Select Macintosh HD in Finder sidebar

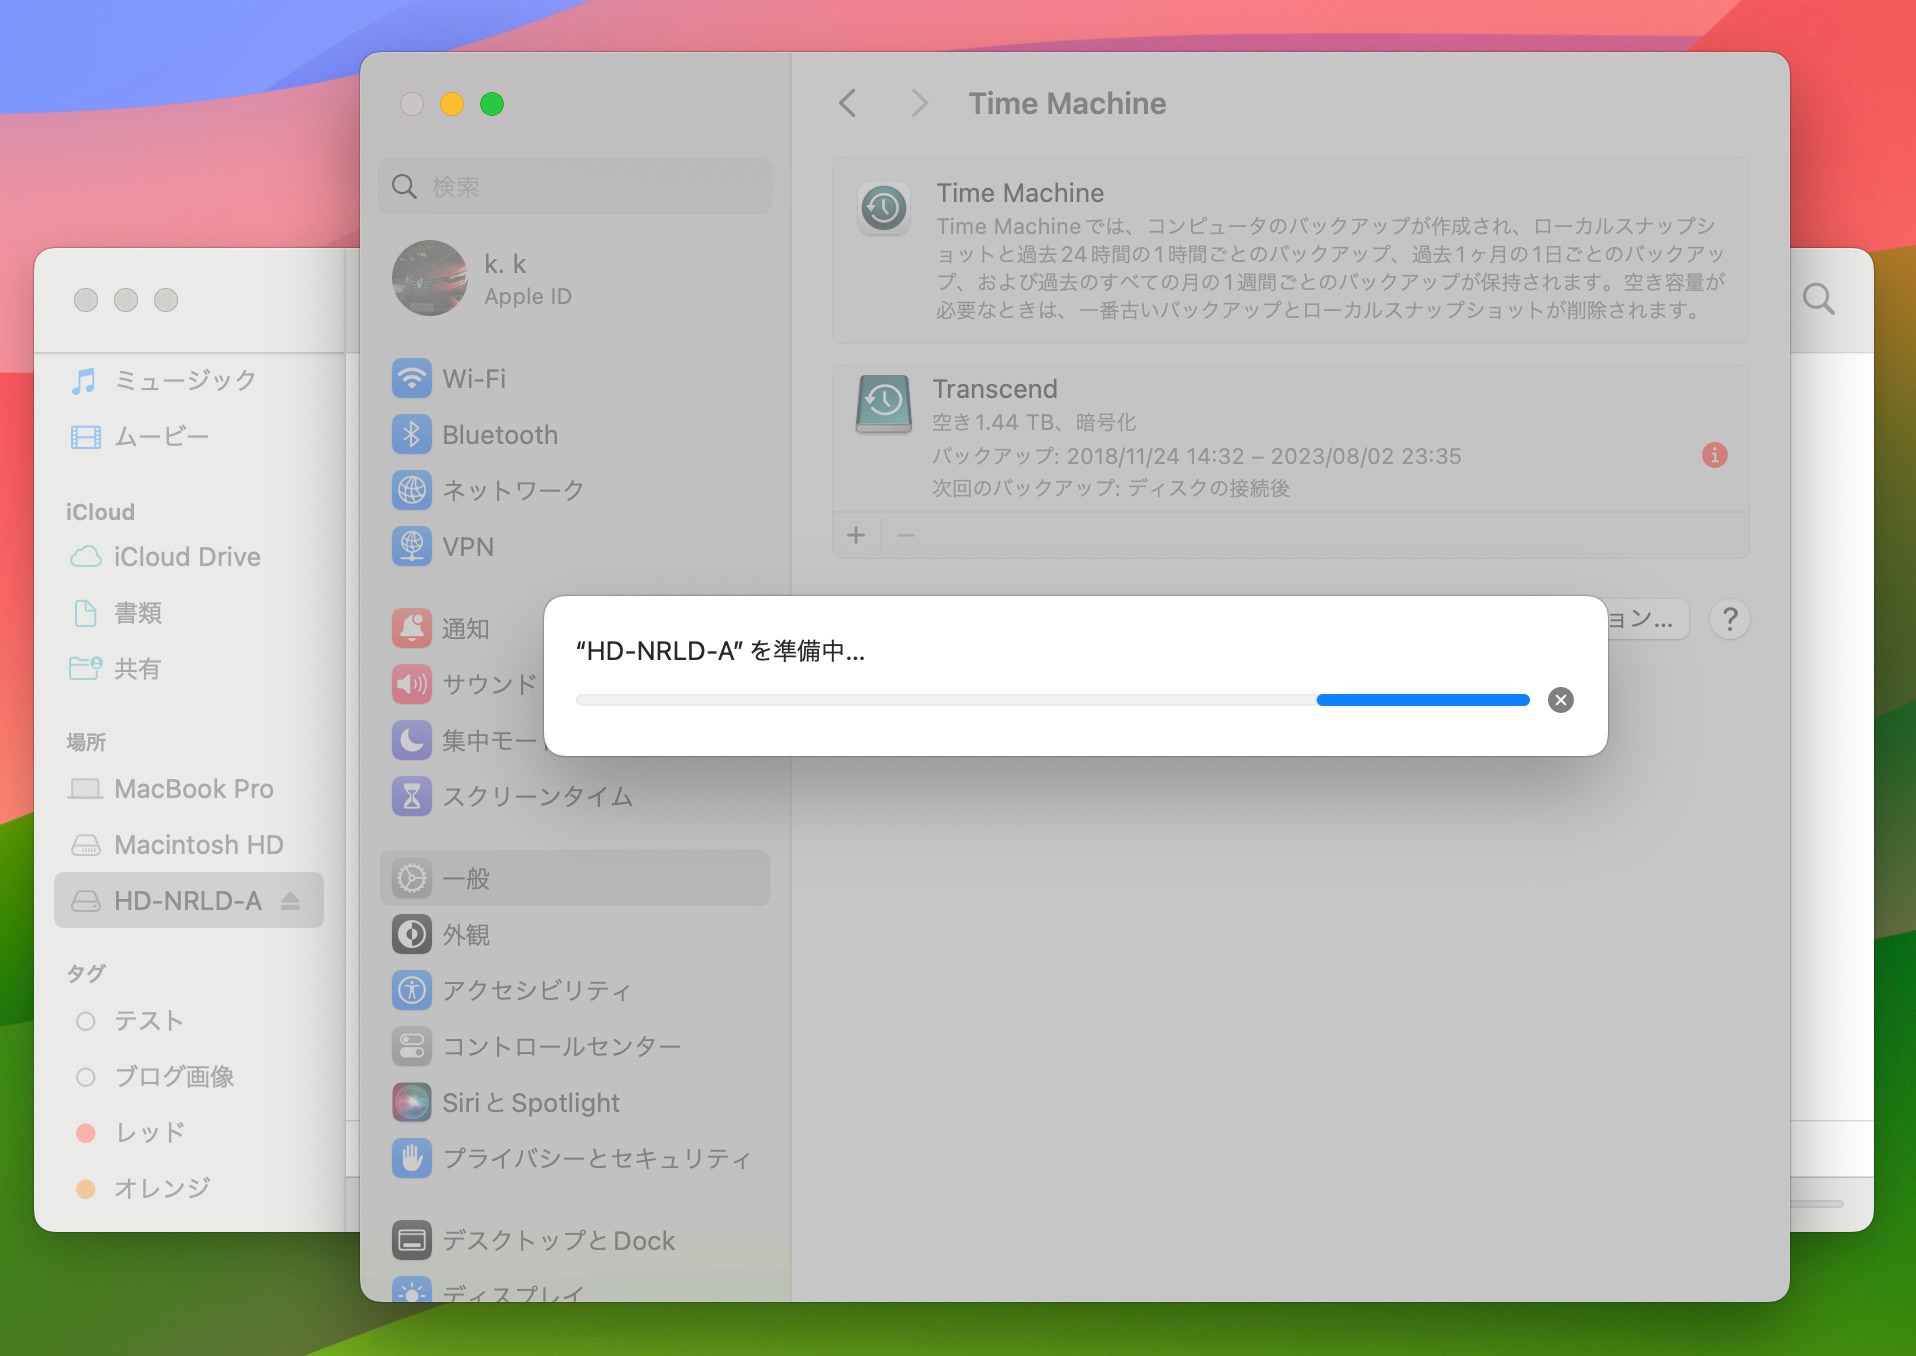[x=189, y=844]
